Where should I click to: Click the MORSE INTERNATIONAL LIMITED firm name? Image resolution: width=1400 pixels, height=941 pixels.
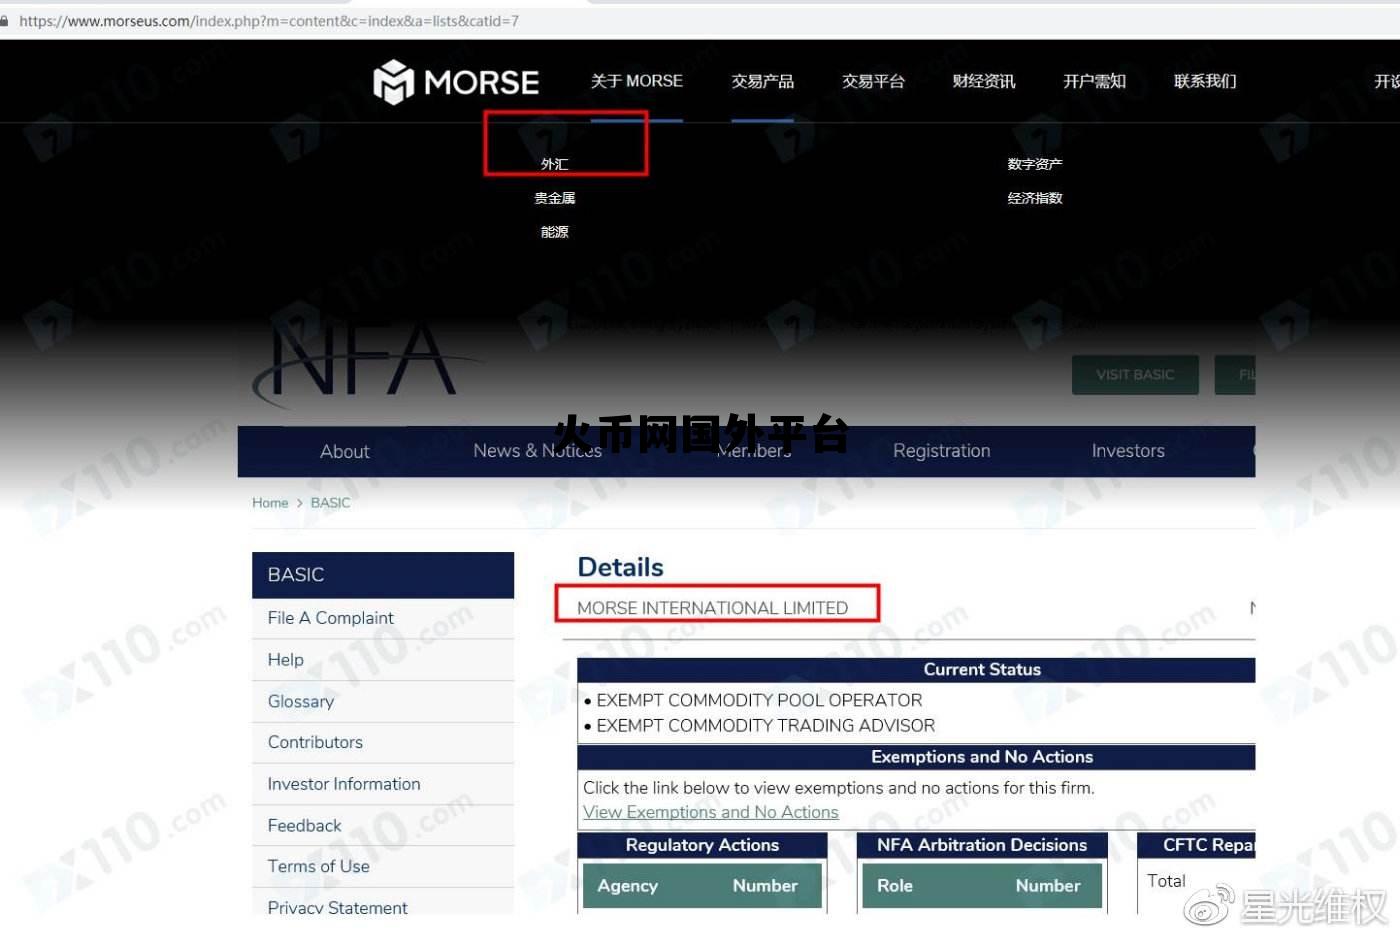pyautogui.click(x=712, y=608)
